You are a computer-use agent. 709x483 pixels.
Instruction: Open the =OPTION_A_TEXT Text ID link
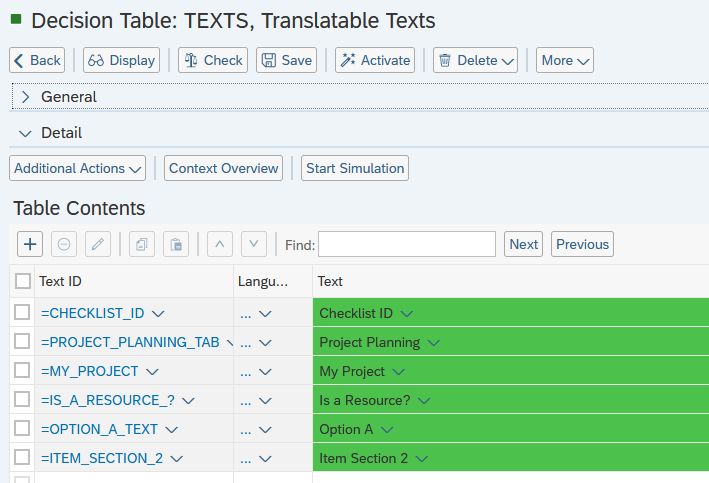(x=100, y=429)
